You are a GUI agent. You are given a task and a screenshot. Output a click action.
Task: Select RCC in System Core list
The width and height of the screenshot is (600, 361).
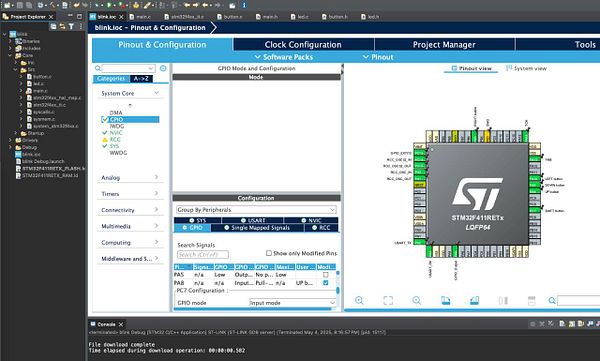tap(115, 139)
